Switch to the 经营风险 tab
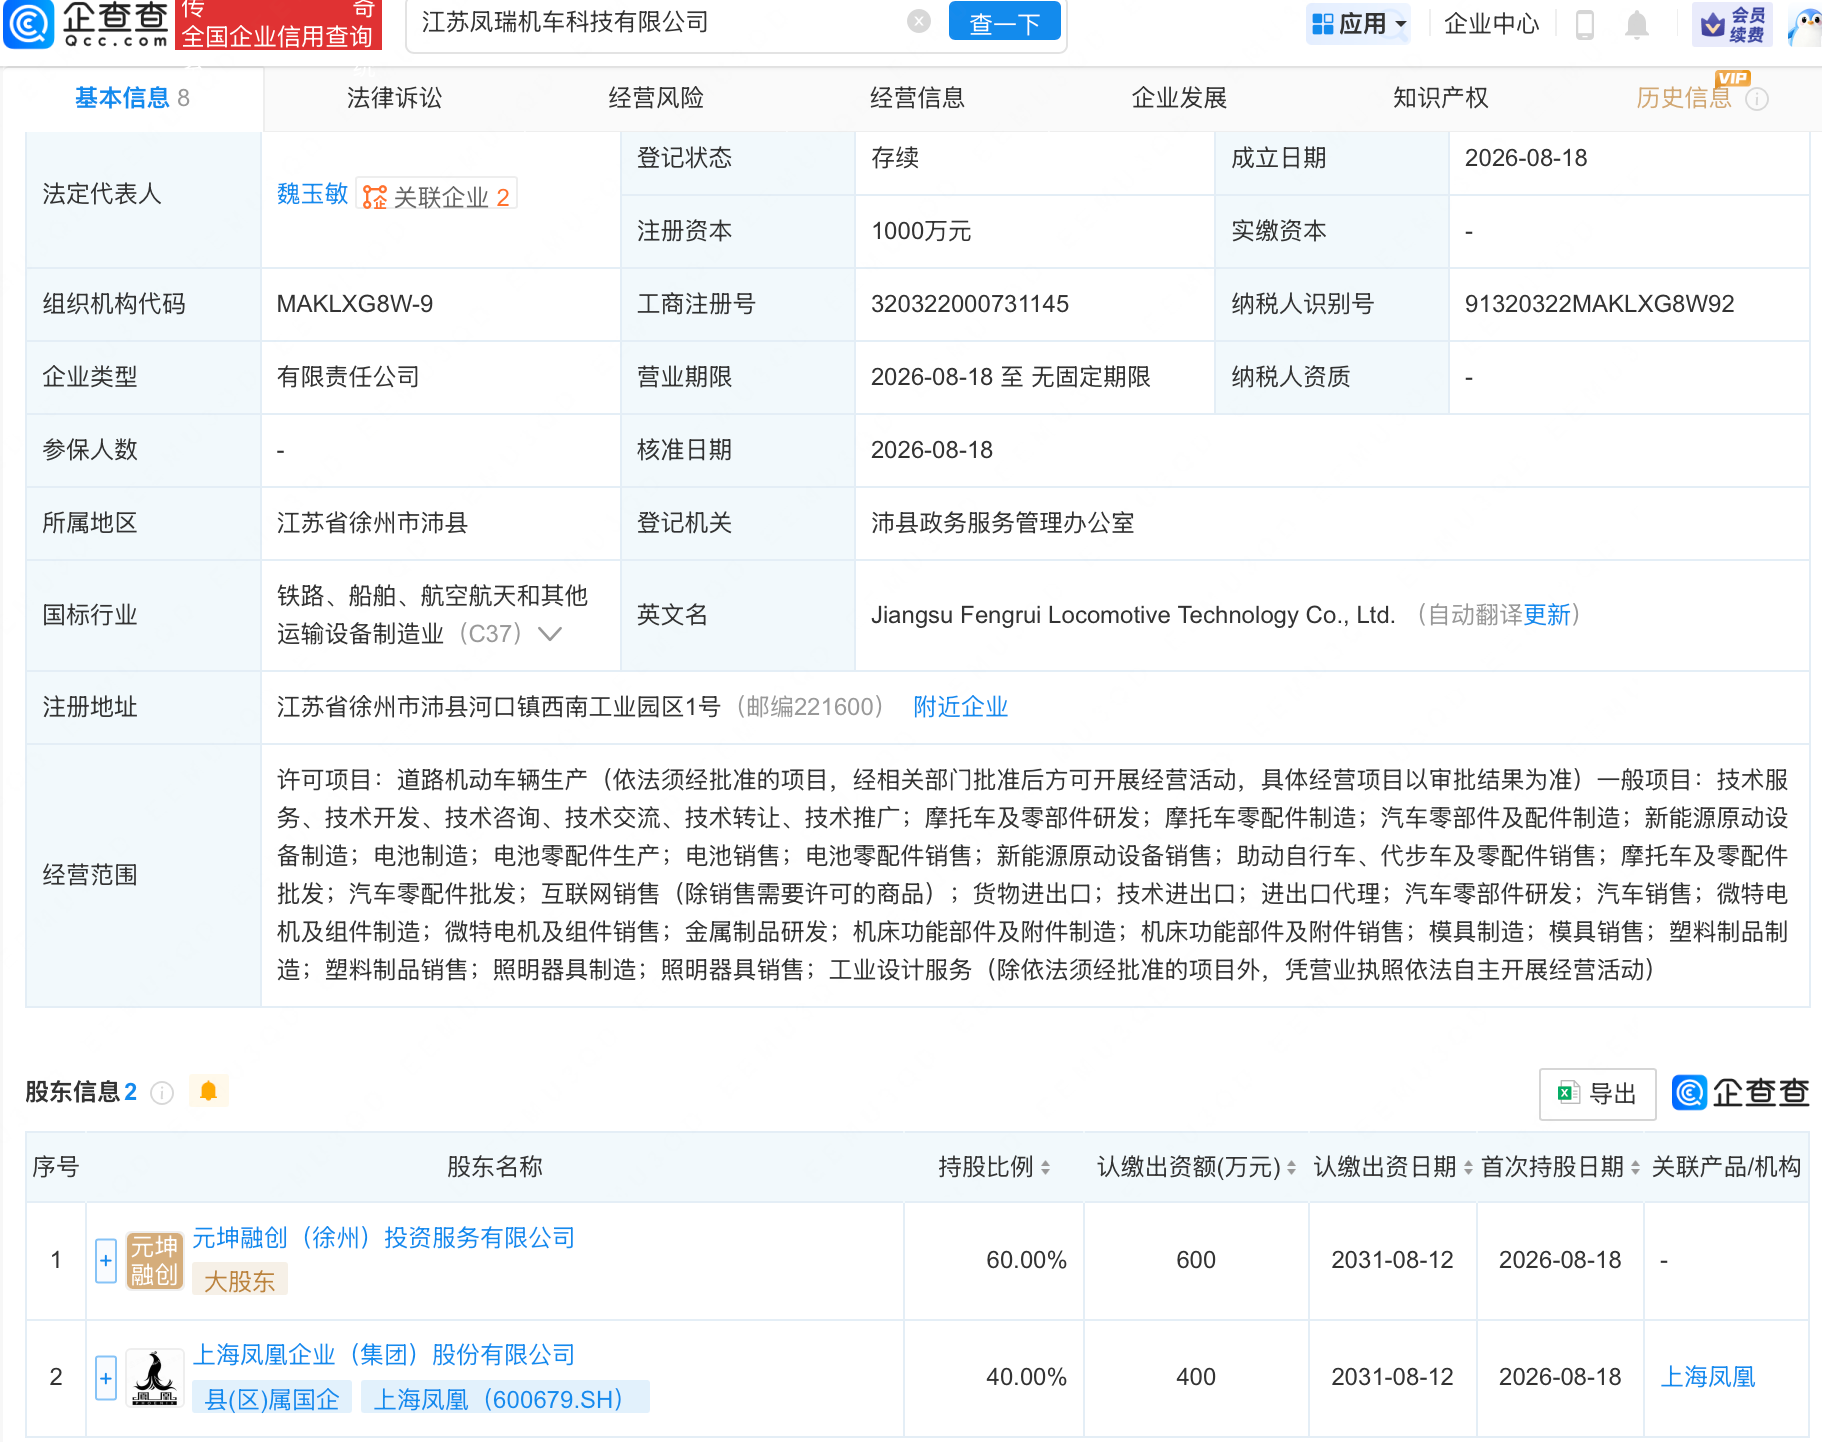The image size is (1822, 1442). point(656,98)
